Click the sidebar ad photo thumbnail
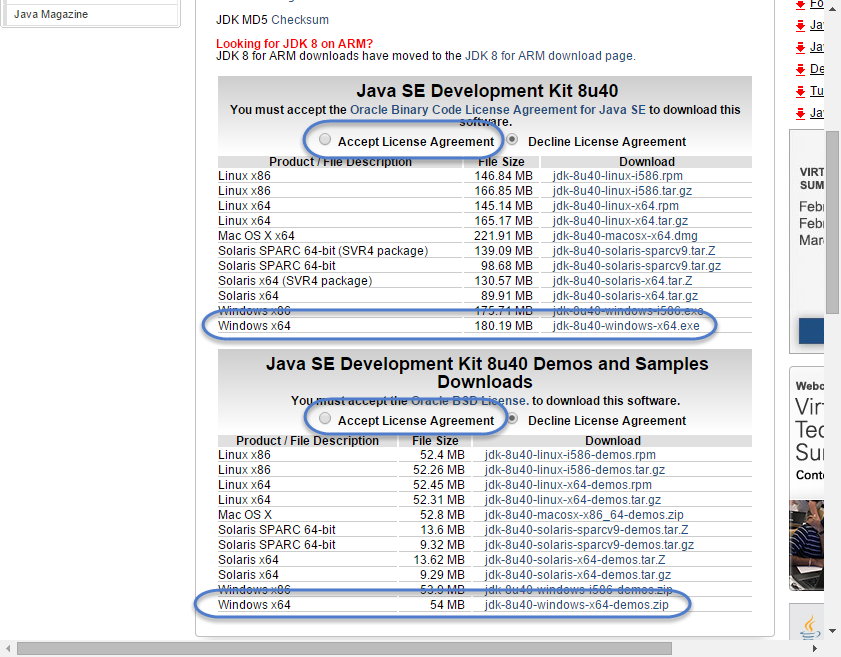The height and width of the screenshot is (657, 841). (806, 545)
